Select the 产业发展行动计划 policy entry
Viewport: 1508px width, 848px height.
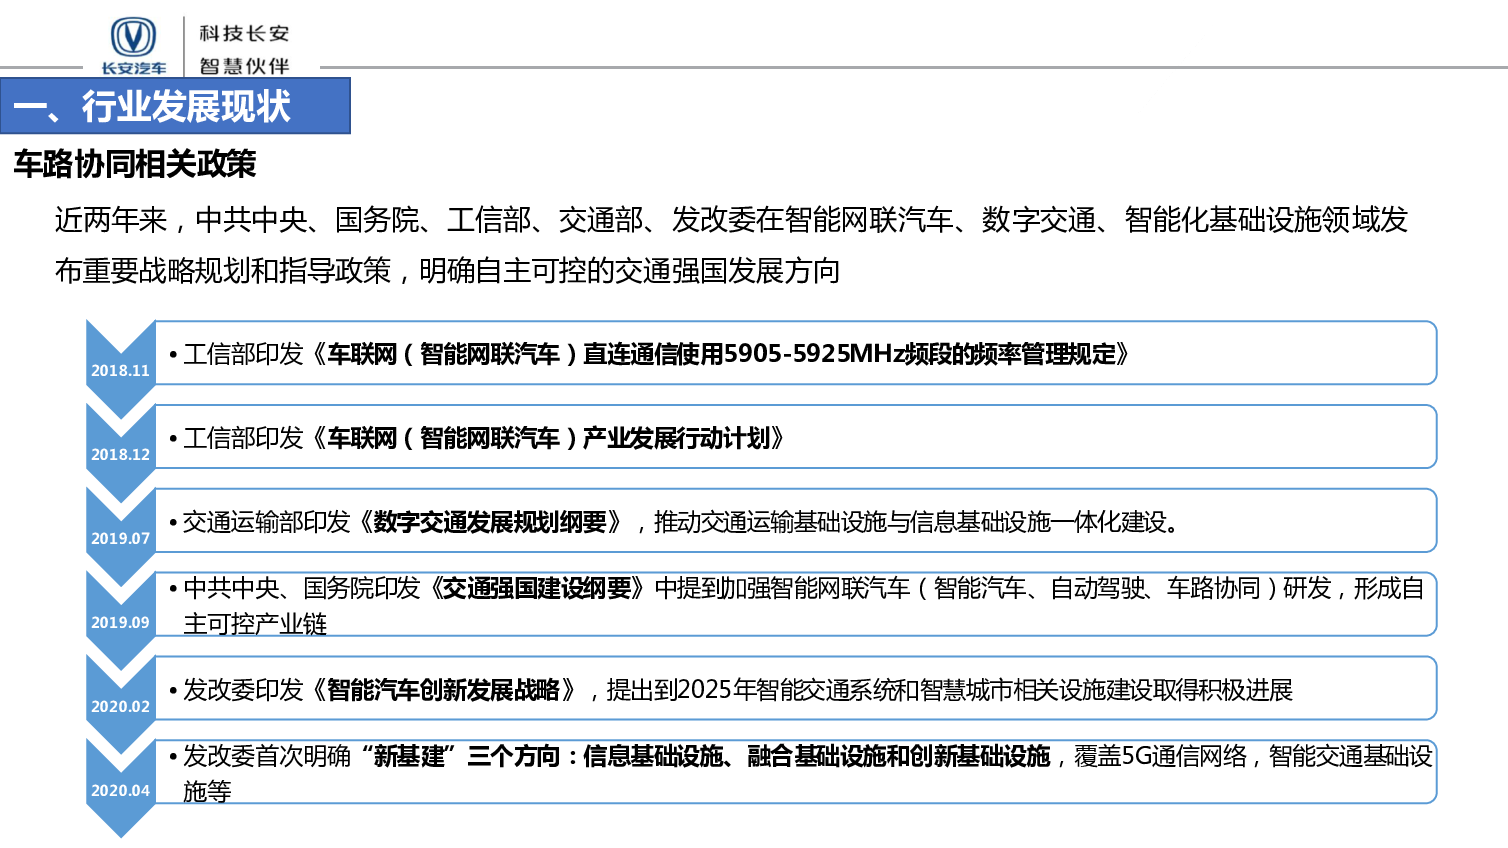796,437
